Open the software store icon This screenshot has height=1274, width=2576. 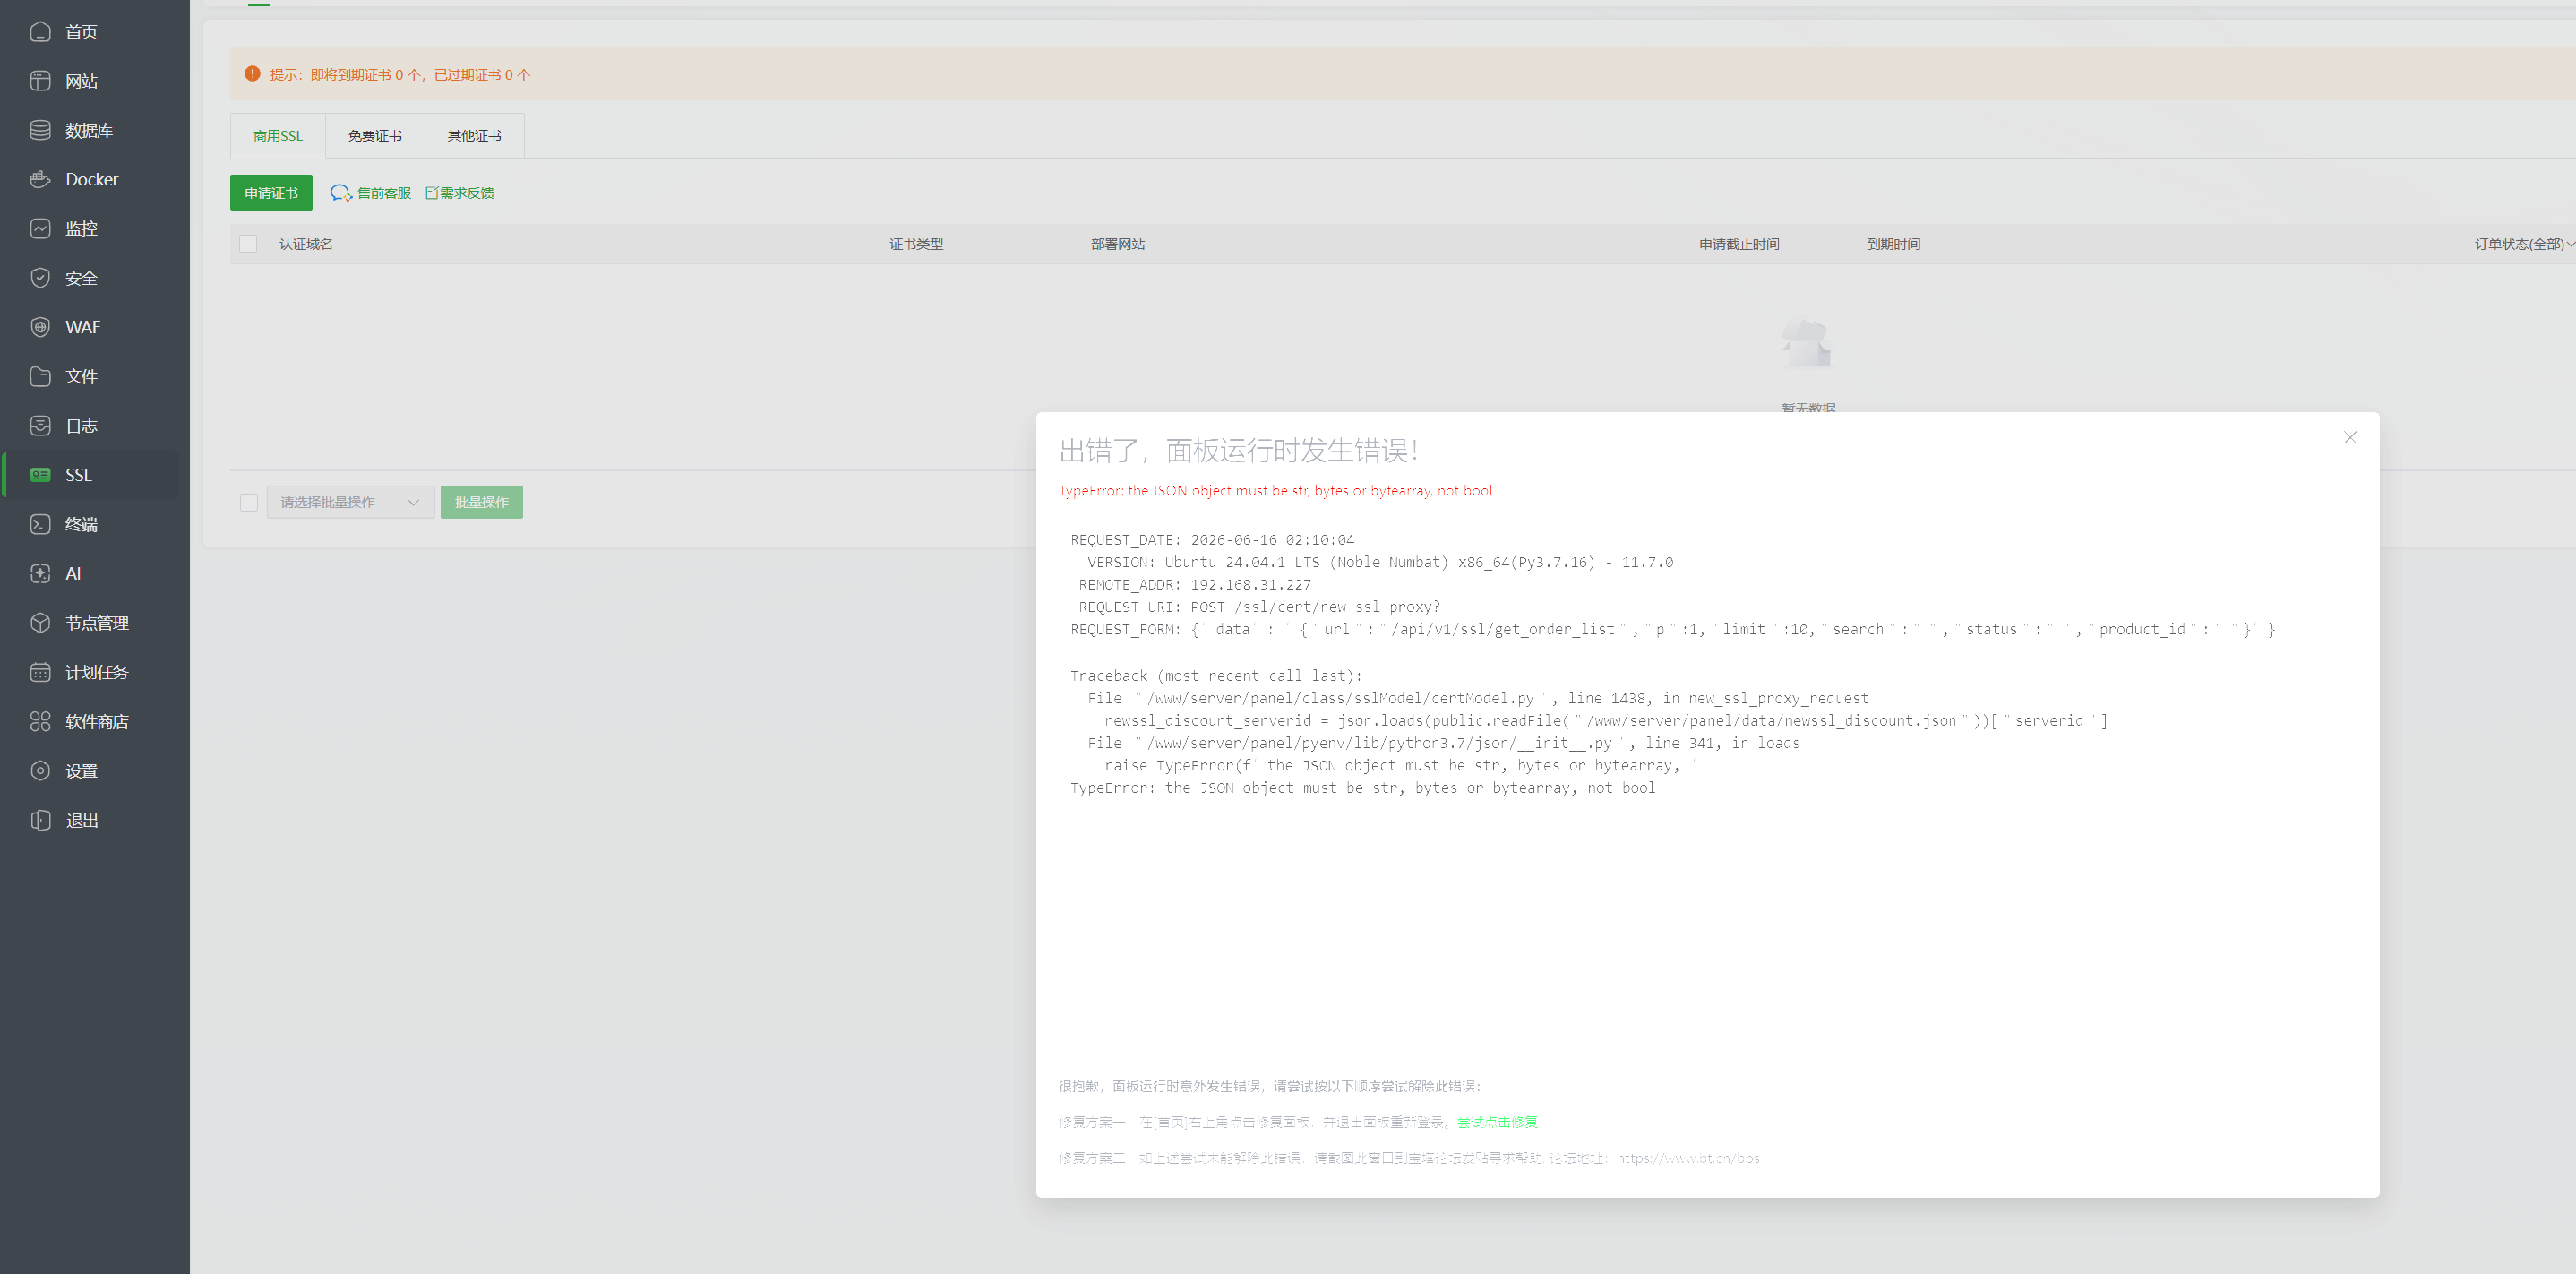click(x=40, y=721)
